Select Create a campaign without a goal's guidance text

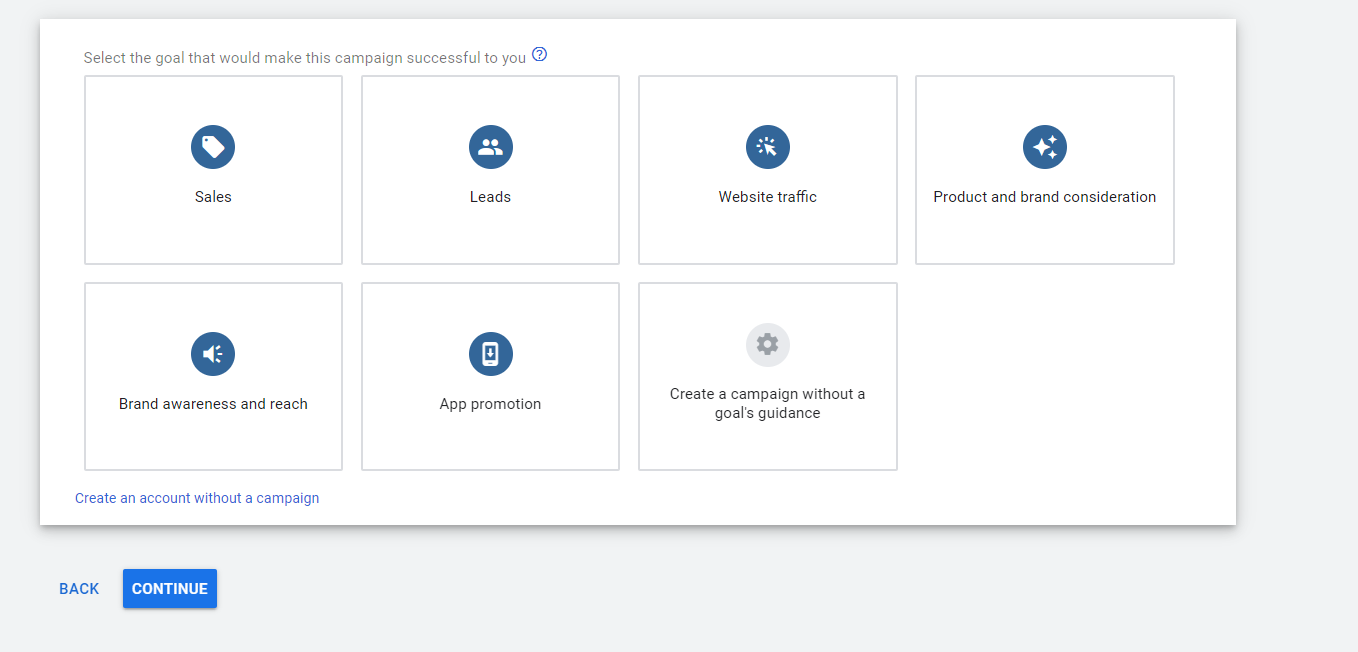click(767, 404)
